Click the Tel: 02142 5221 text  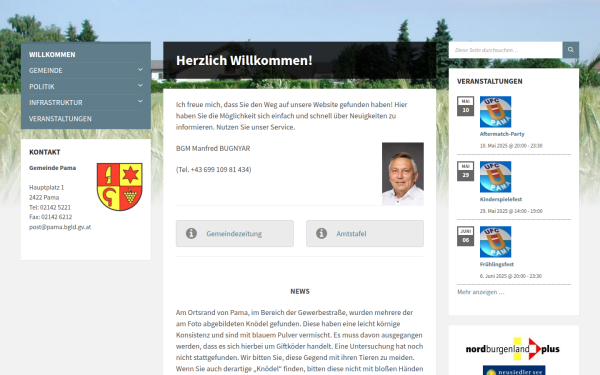[x=50, y=207]
